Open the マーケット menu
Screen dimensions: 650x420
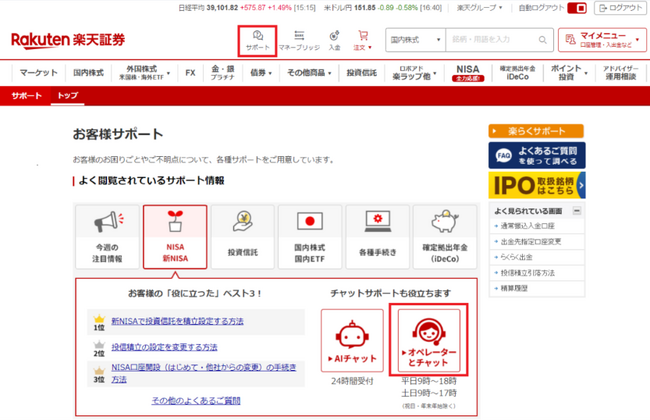click(39, 73)
